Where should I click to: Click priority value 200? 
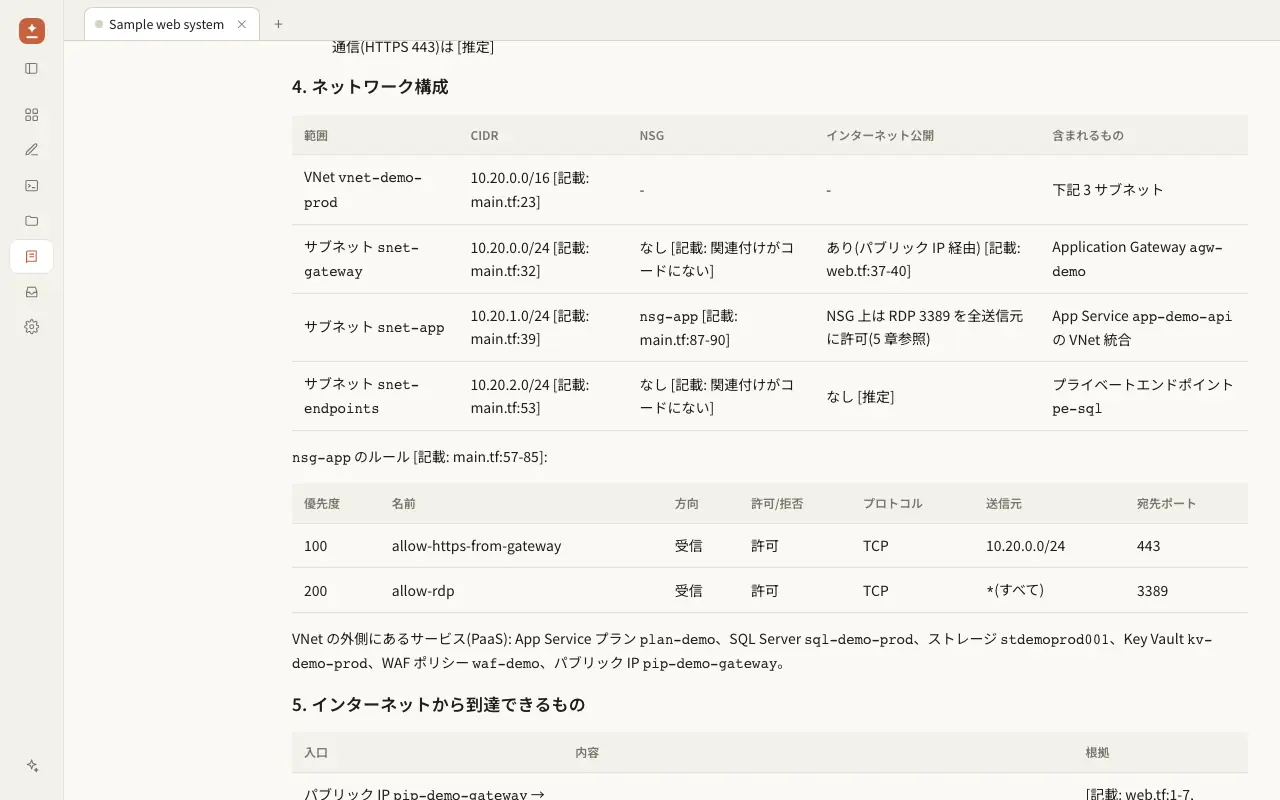click(x=316, y=591)
